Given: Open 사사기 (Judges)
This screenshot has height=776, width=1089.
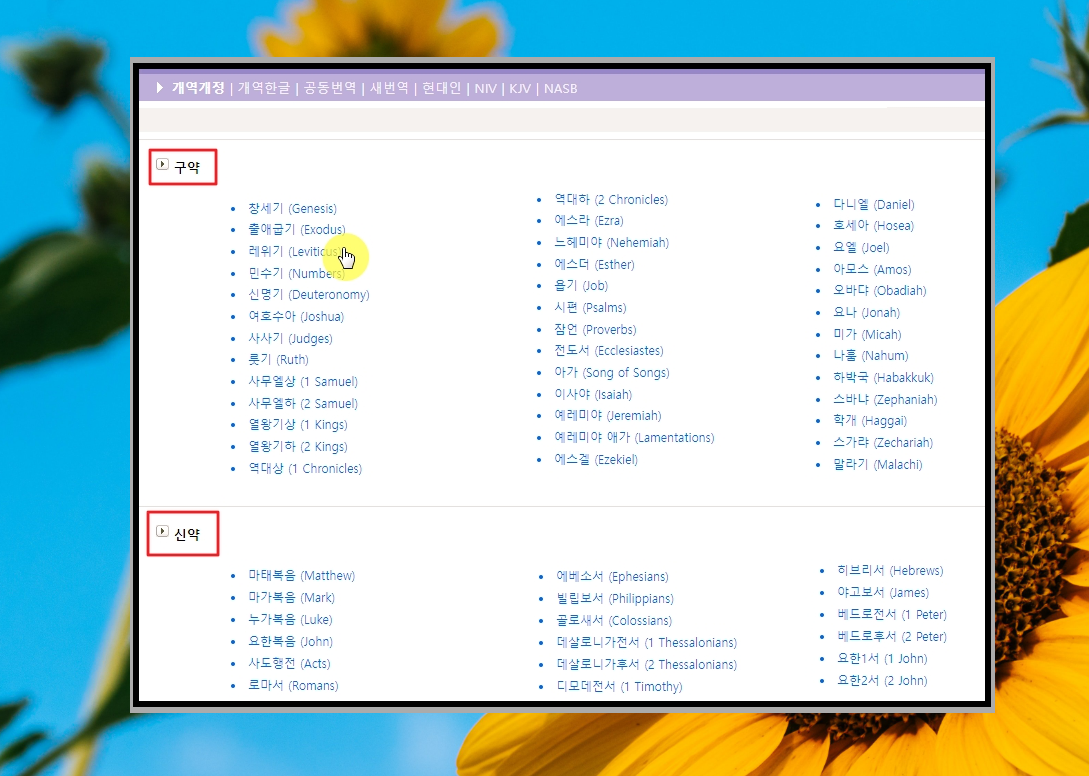Looking at the screenshot, I should pos(290,338).
